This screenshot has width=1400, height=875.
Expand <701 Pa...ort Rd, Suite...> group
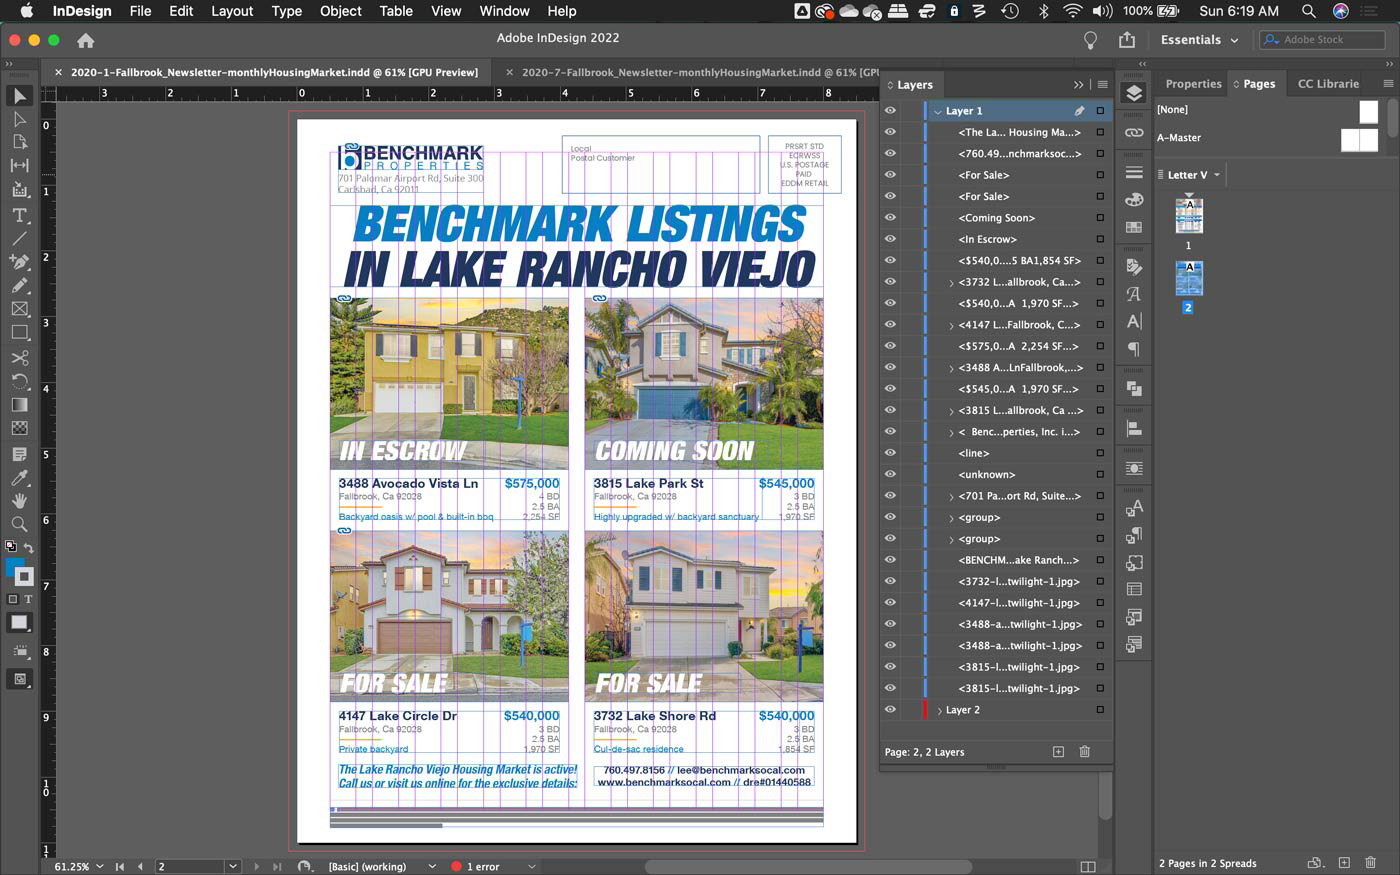[x=951, y=496]
